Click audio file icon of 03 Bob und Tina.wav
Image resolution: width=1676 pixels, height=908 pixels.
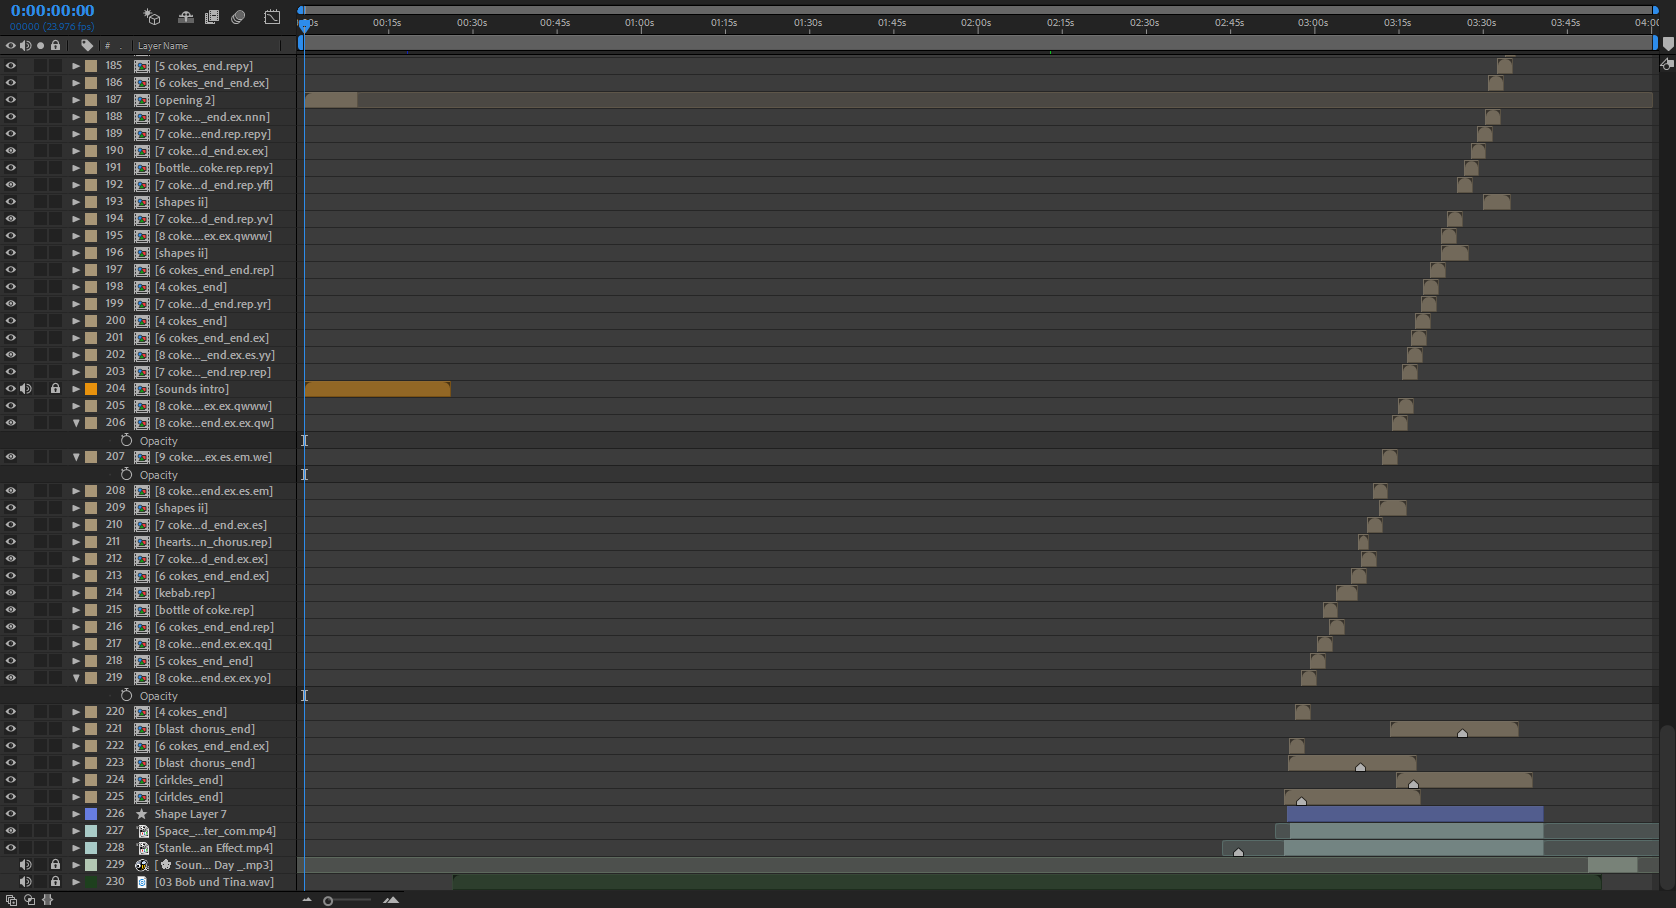tap(142, 882)
